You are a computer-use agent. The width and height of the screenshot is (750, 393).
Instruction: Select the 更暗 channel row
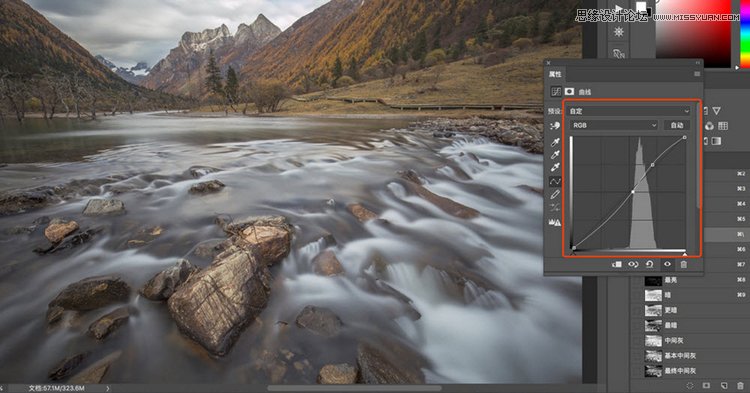(690, 310)
